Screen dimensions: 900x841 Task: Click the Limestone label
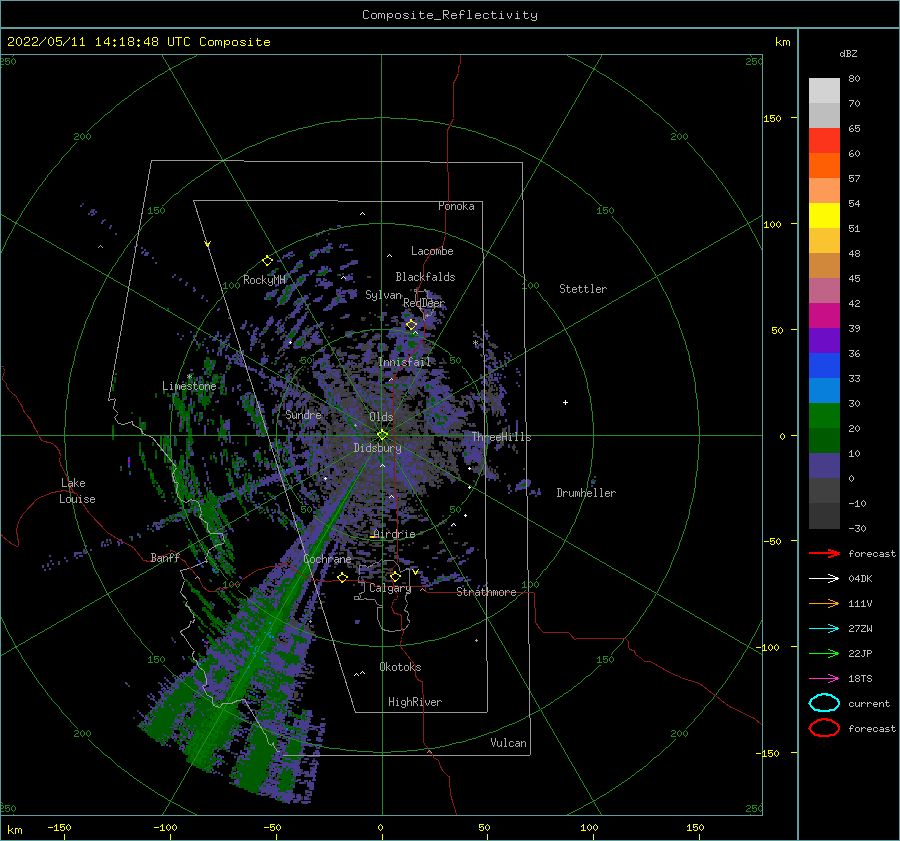(x=189, y=386)
